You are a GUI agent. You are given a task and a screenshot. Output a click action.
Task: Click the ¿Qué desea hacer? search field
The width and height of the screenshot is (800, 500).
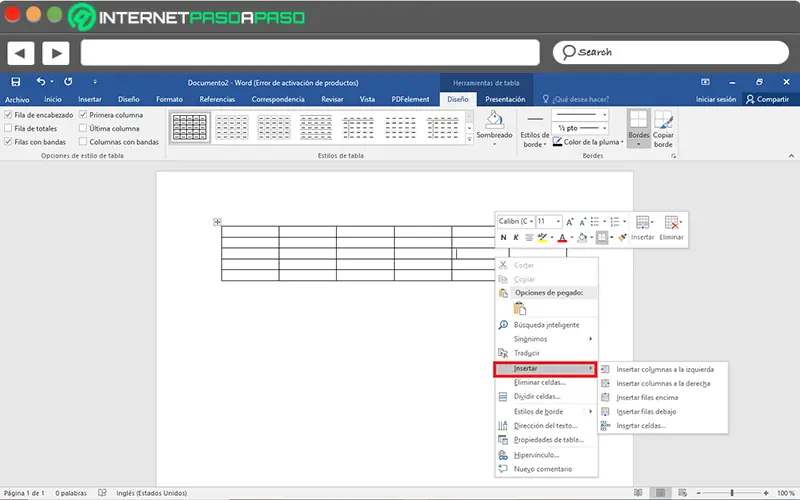point(576,99)
